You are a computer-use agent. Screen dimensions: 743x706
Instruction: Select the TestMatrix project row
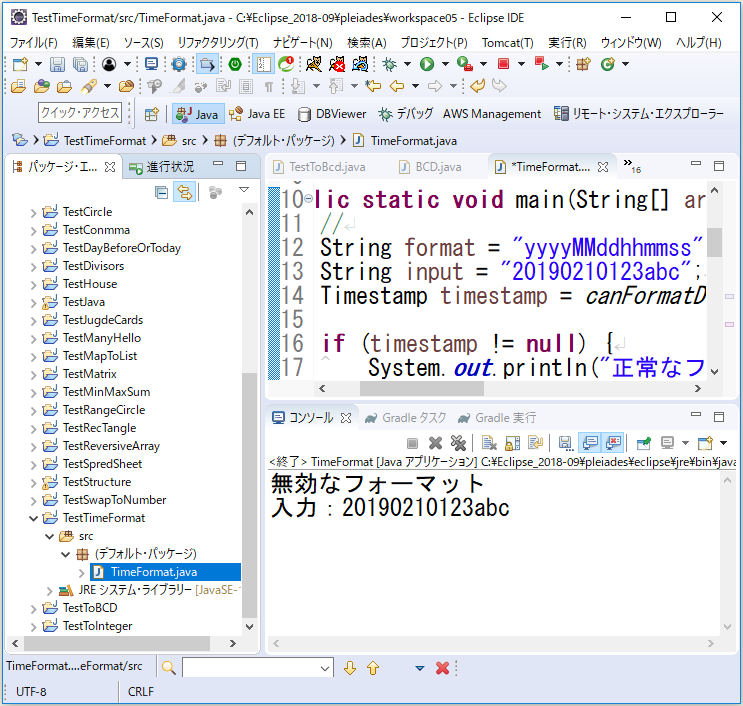tap(90, 374)
